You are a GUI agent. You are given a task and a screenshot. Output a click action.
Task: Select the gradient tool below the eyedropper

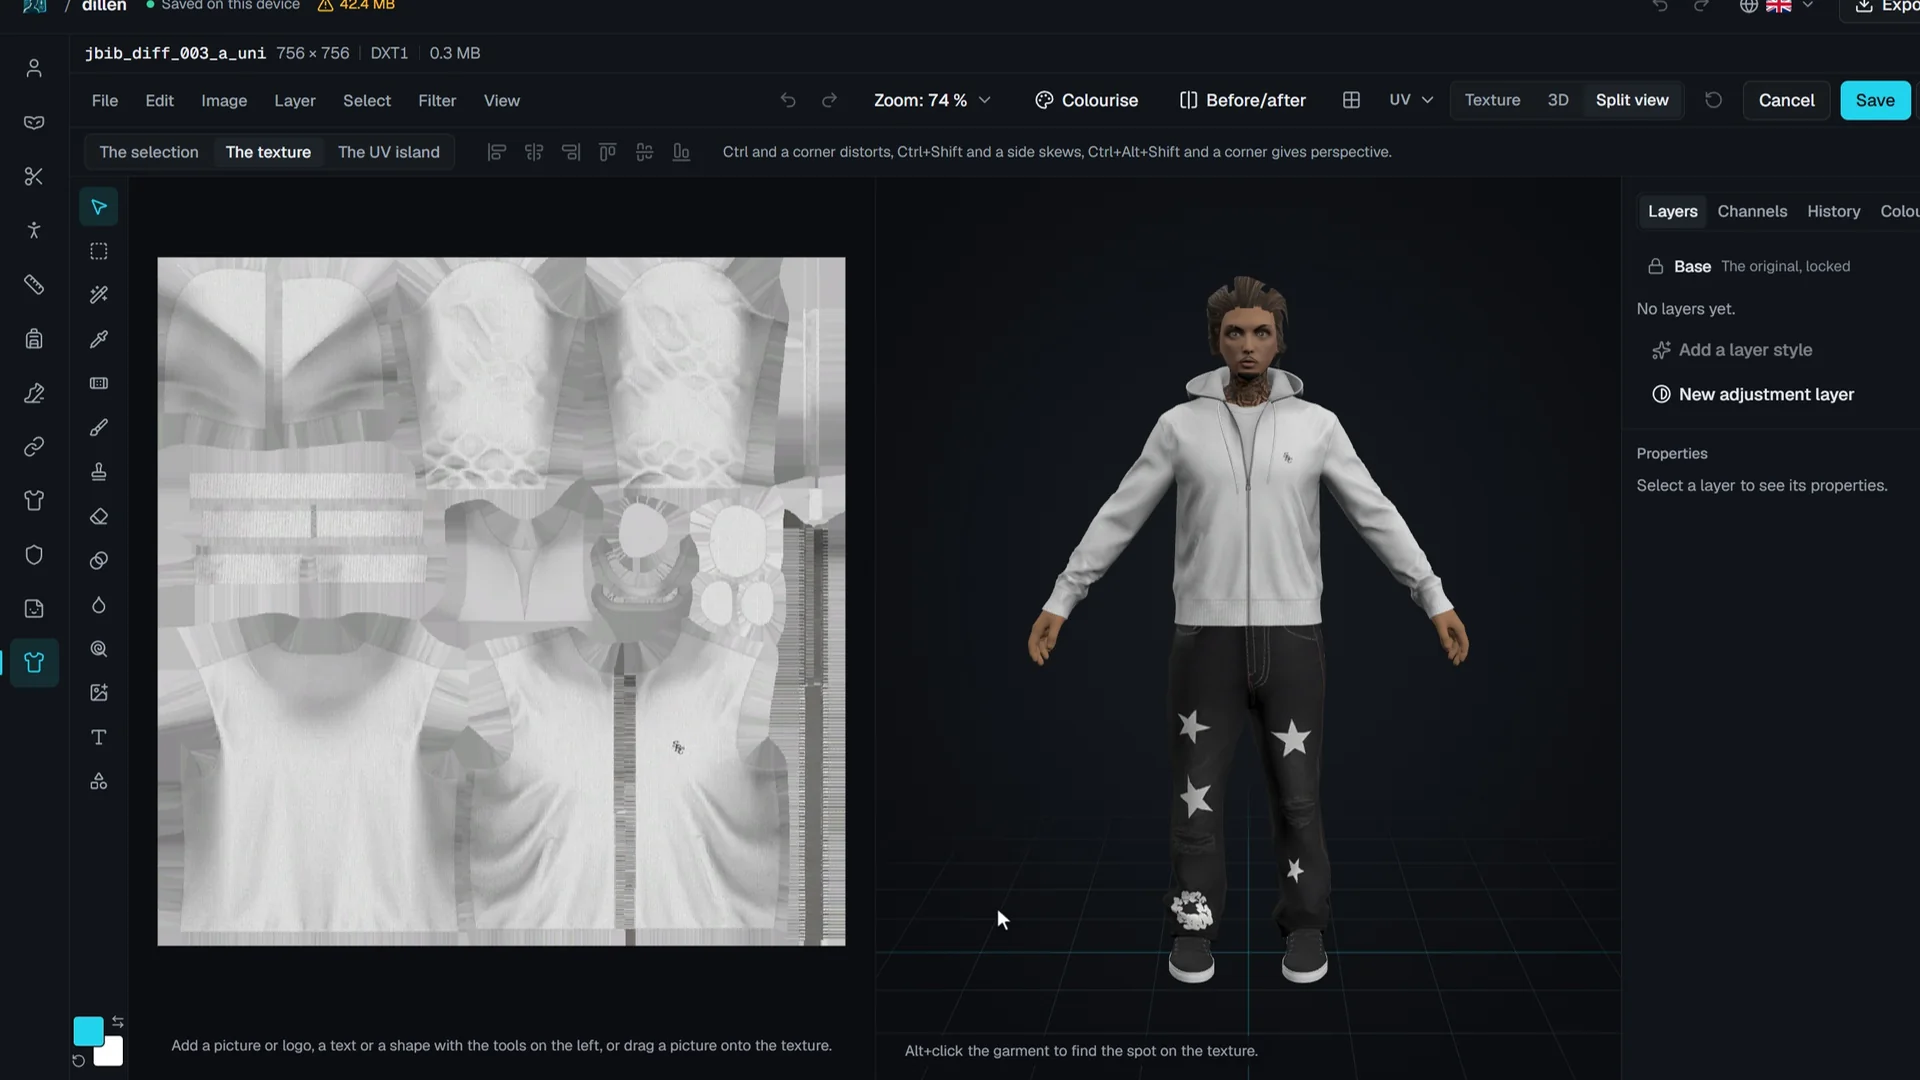(99, 383)
